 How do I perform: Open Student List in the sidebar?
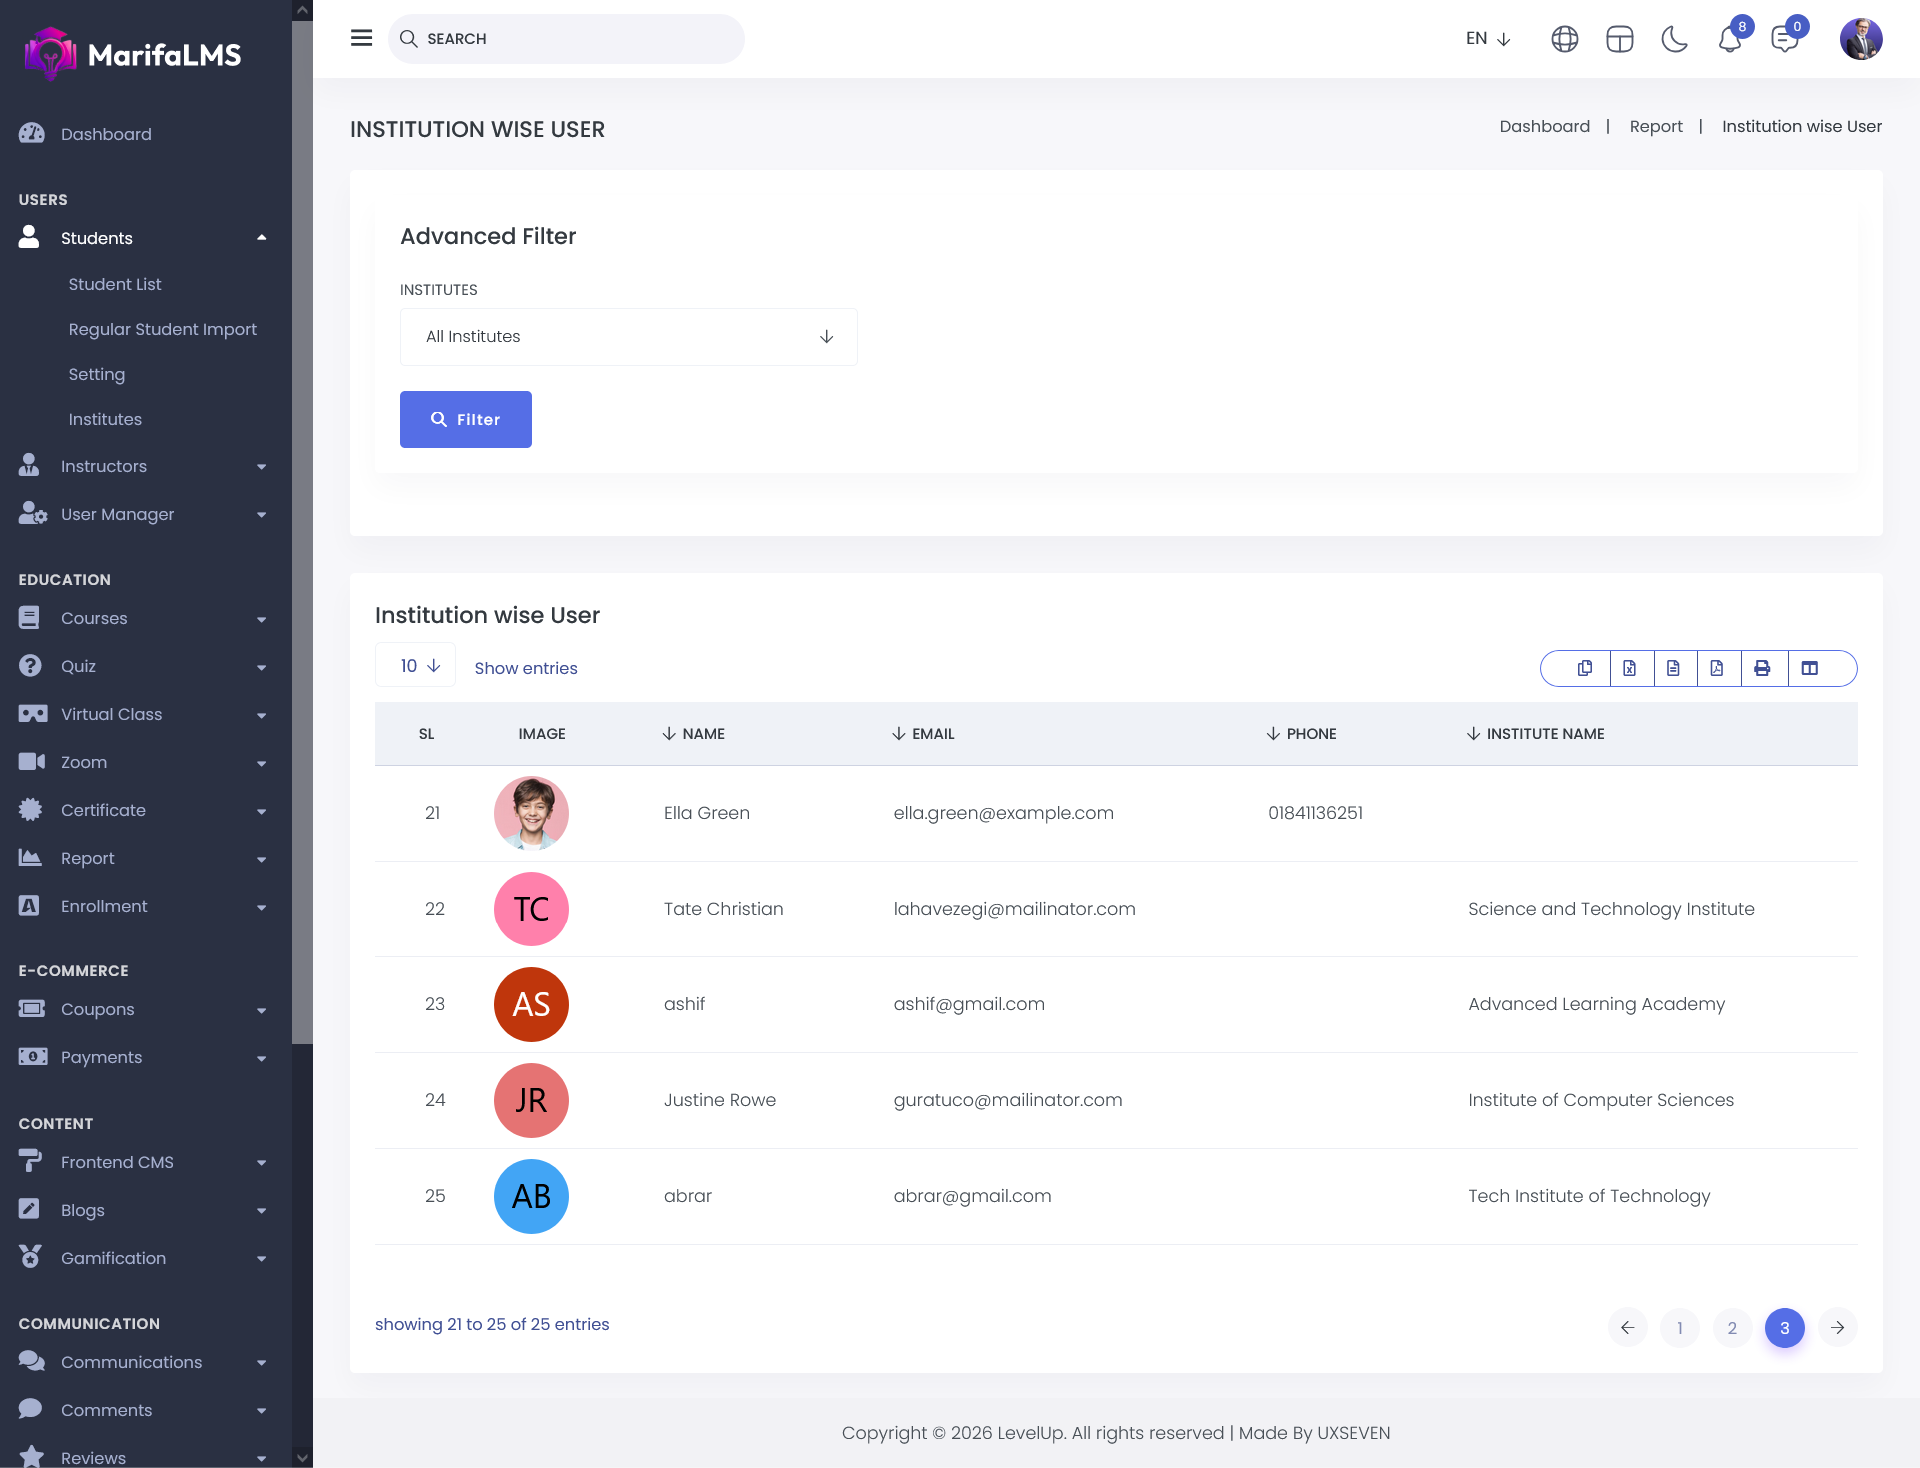tap(115, 284)
